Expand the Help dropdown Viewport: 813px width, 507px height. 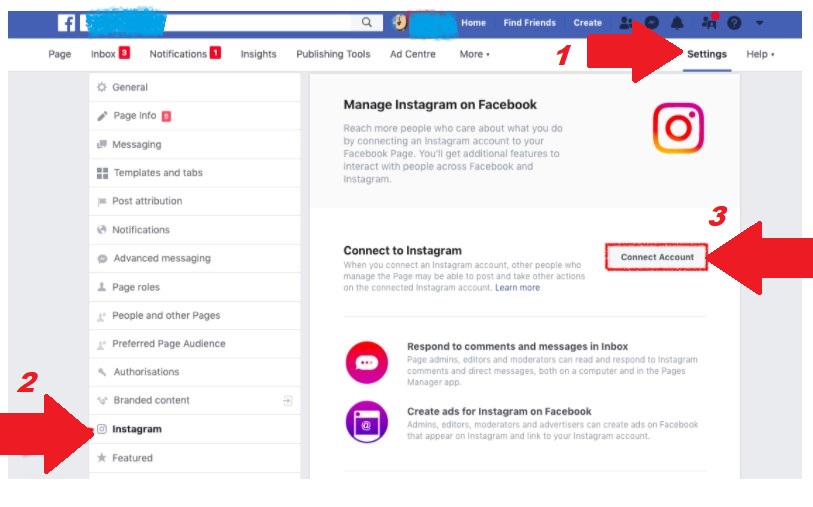coord(760,54)
